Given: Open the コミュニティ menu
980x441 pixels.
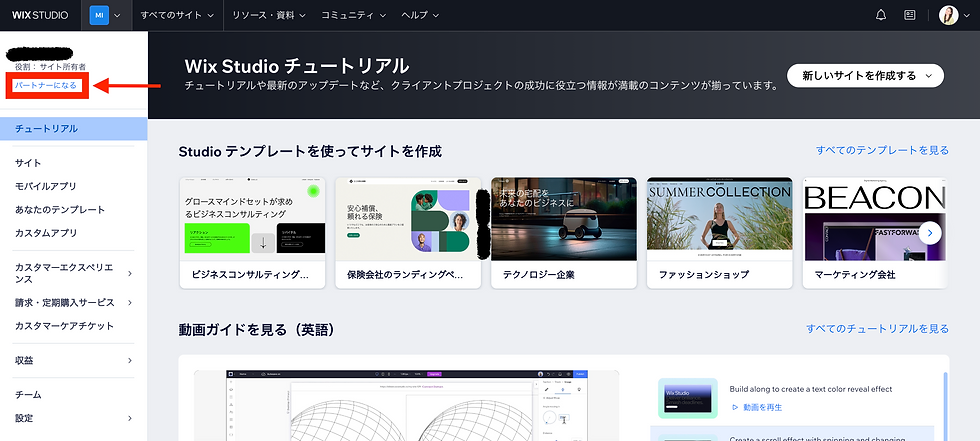Looking at the screenshot, I should pyautogui.click(x=354, y=15).
